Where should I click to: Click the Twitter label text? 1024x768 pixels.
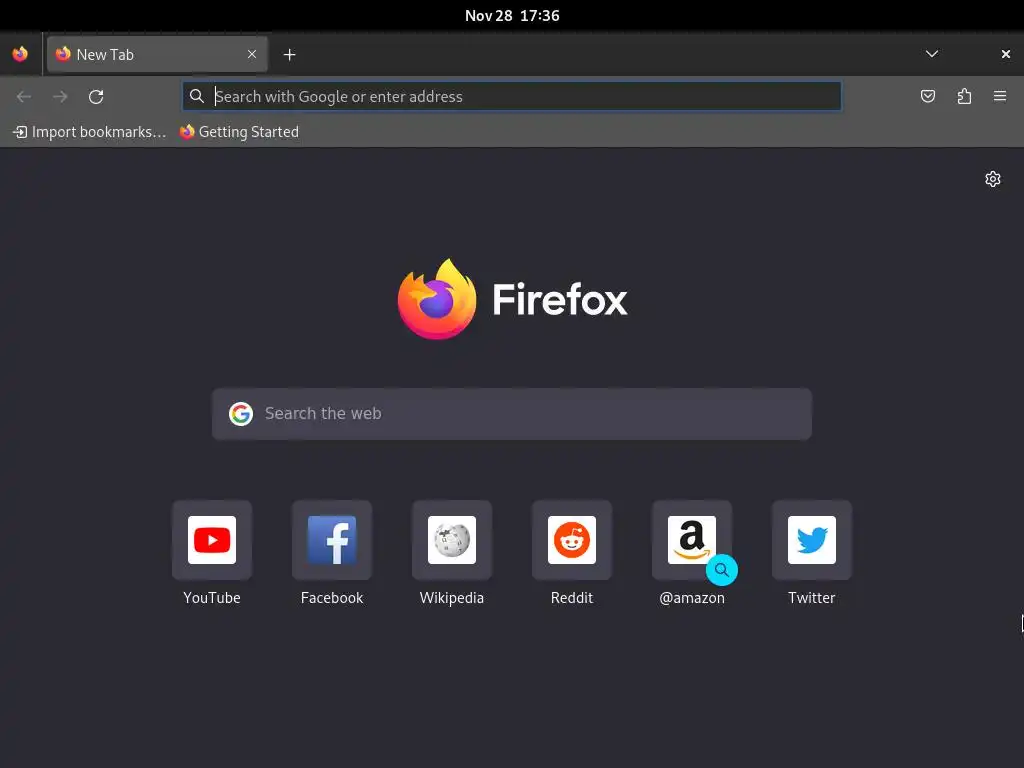pyautogui.click(x=812, y=598)
